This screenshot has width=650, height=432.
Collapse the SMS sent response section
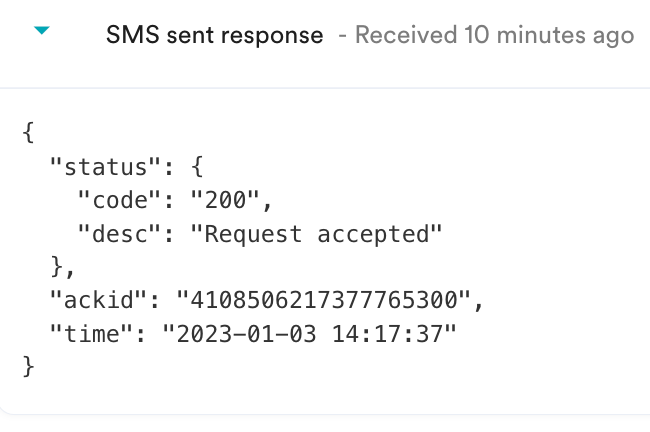pyautogui.click(x=41, y=32)
